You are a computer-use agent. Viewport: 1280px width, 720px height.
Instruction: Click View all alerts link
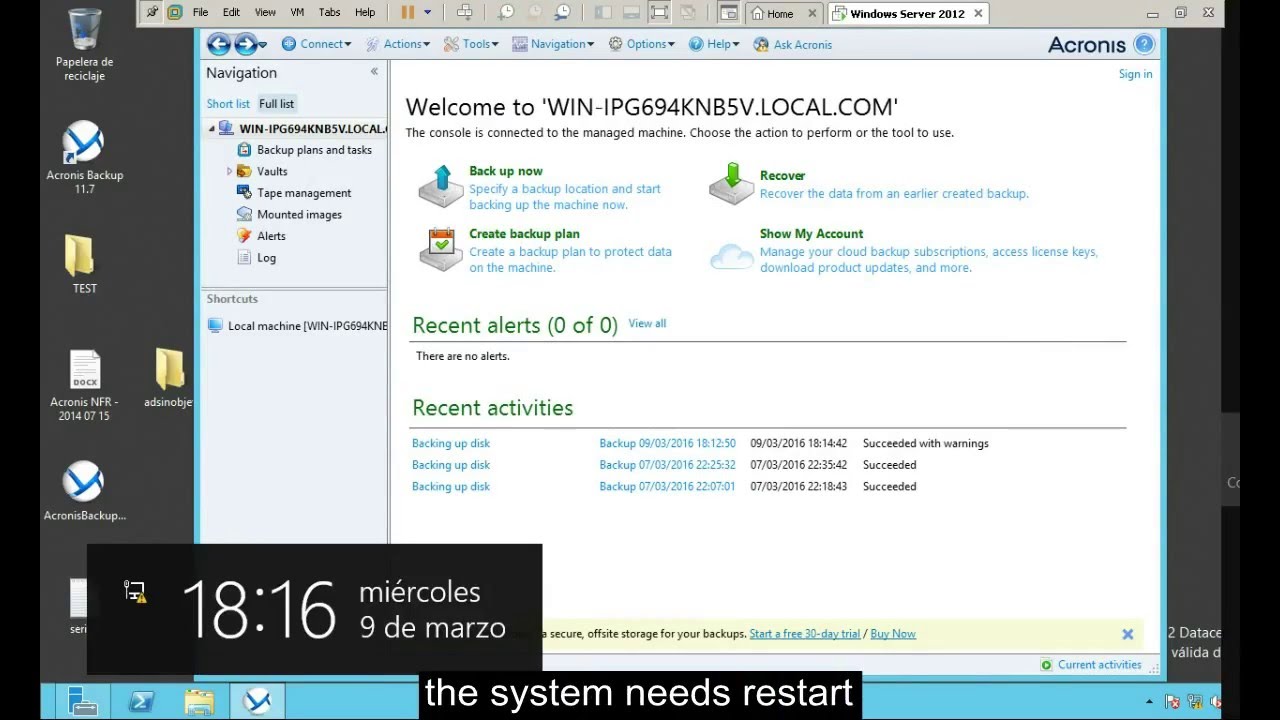pyautogui.click(x=647, y=323)
